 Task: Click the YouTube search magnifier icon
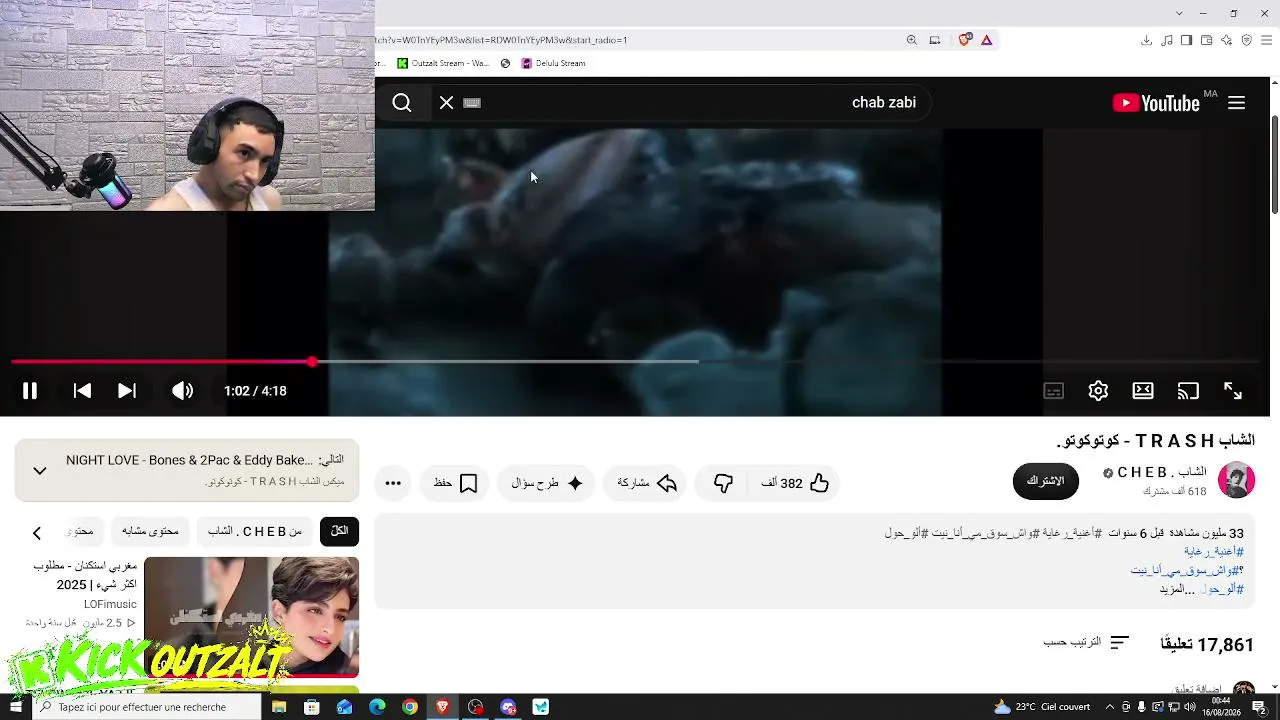coord(402,103)
